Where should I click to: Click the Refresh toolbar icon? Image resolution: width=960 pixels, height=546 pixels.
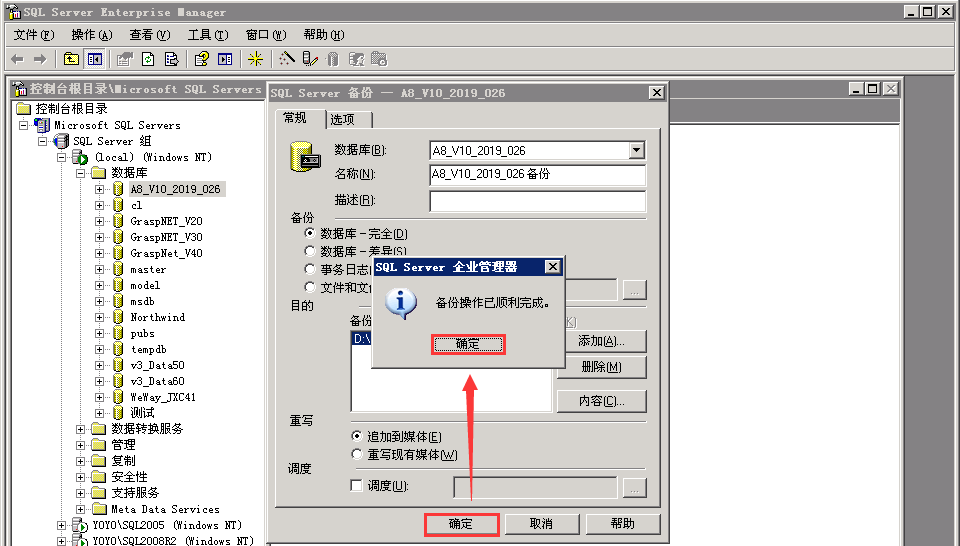pos(148,59)
